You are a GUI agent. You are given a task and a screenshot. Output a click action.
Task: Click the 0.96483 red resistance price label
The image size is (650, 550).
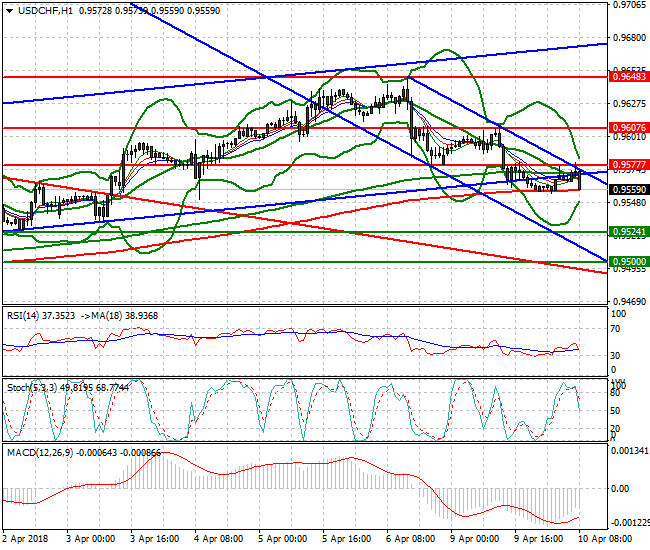629,77
